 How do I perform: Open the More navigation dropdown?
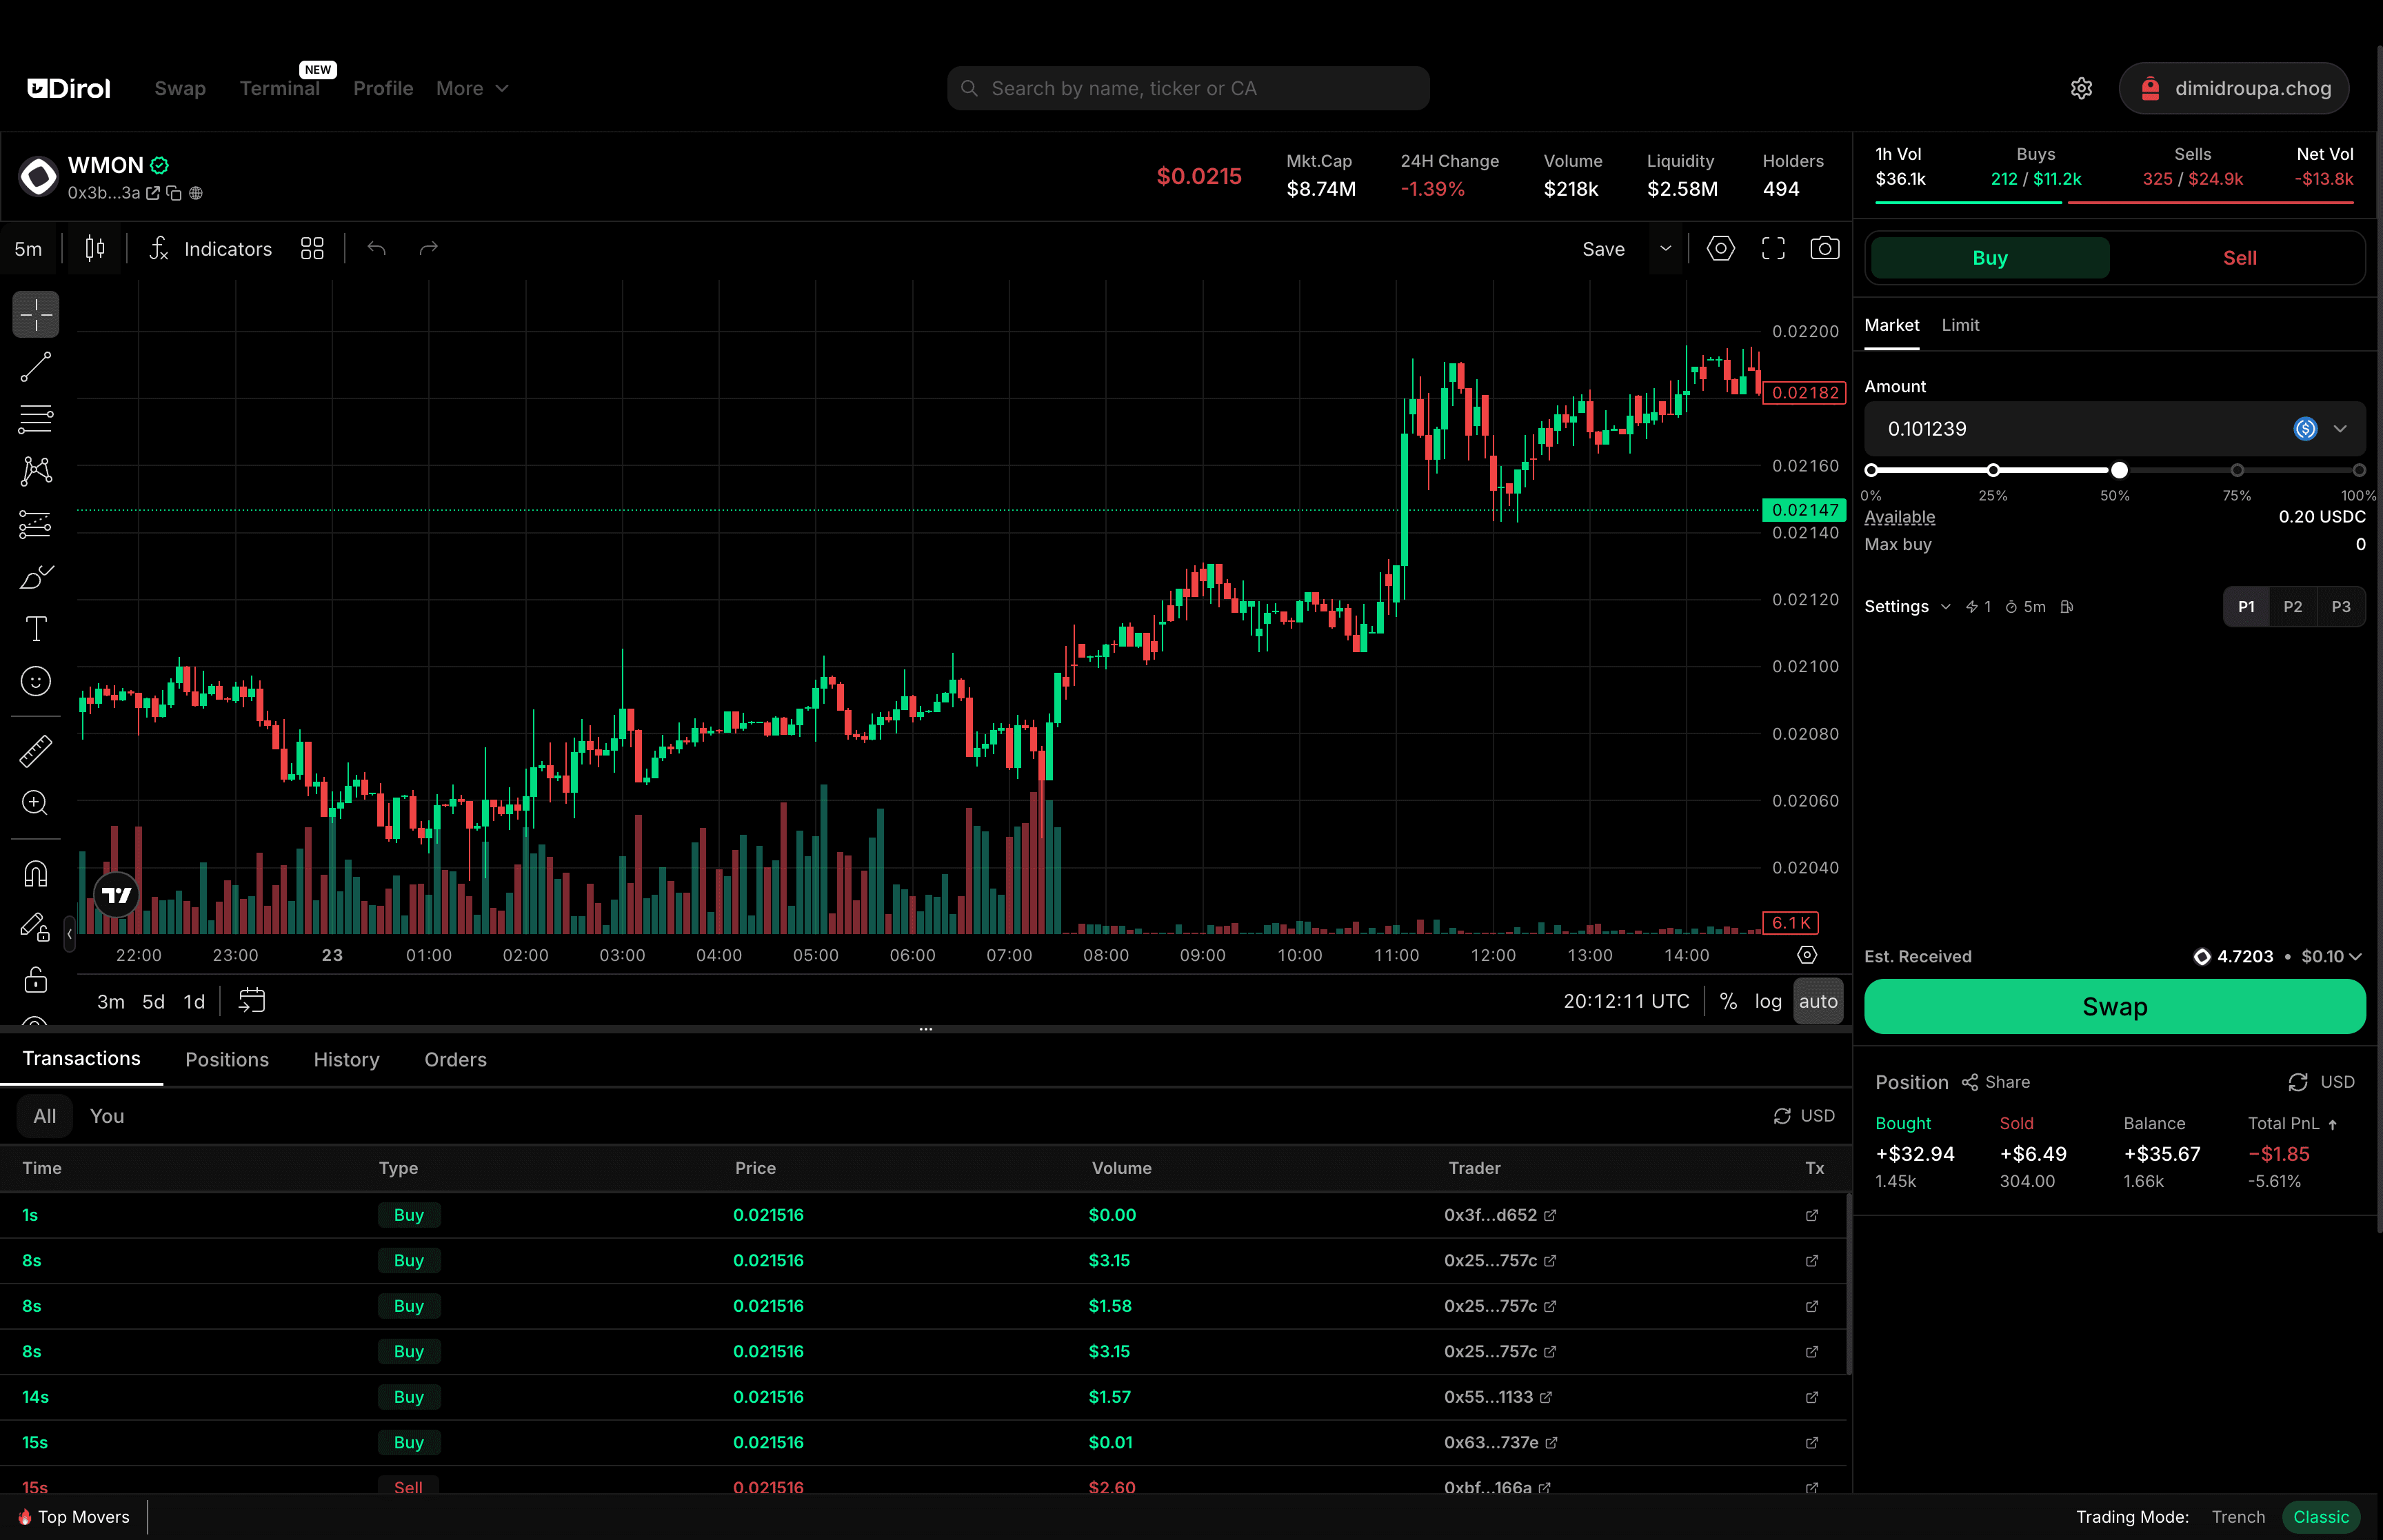click(x=471, y=88)
